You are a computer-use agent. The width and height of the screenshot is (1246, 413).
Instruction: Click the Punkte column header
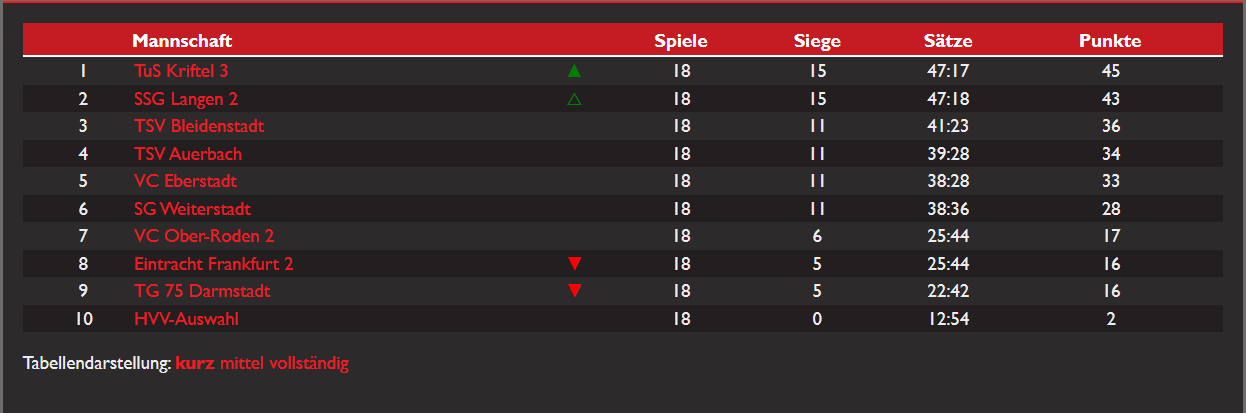pos(1110,41)
